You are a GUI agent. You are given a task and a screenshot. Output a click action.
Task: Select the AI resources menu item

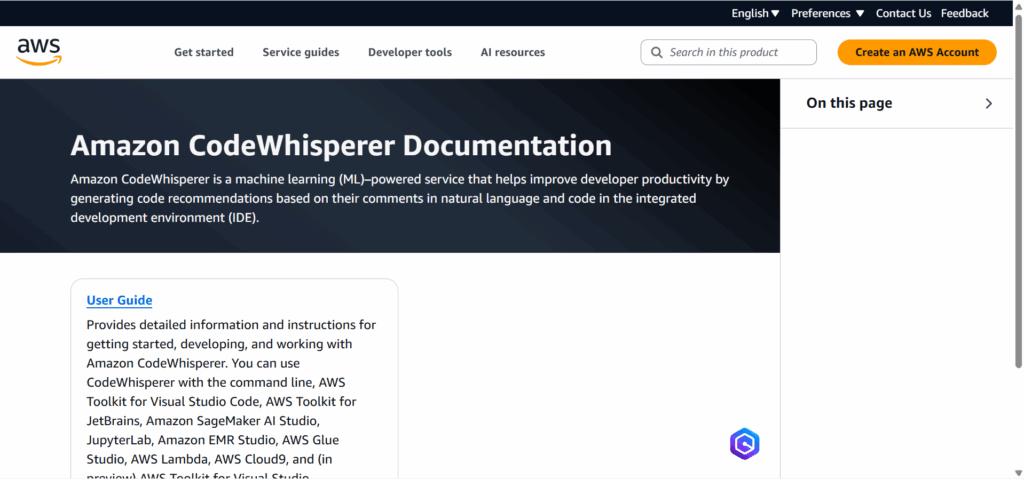[x=513, y=52]
